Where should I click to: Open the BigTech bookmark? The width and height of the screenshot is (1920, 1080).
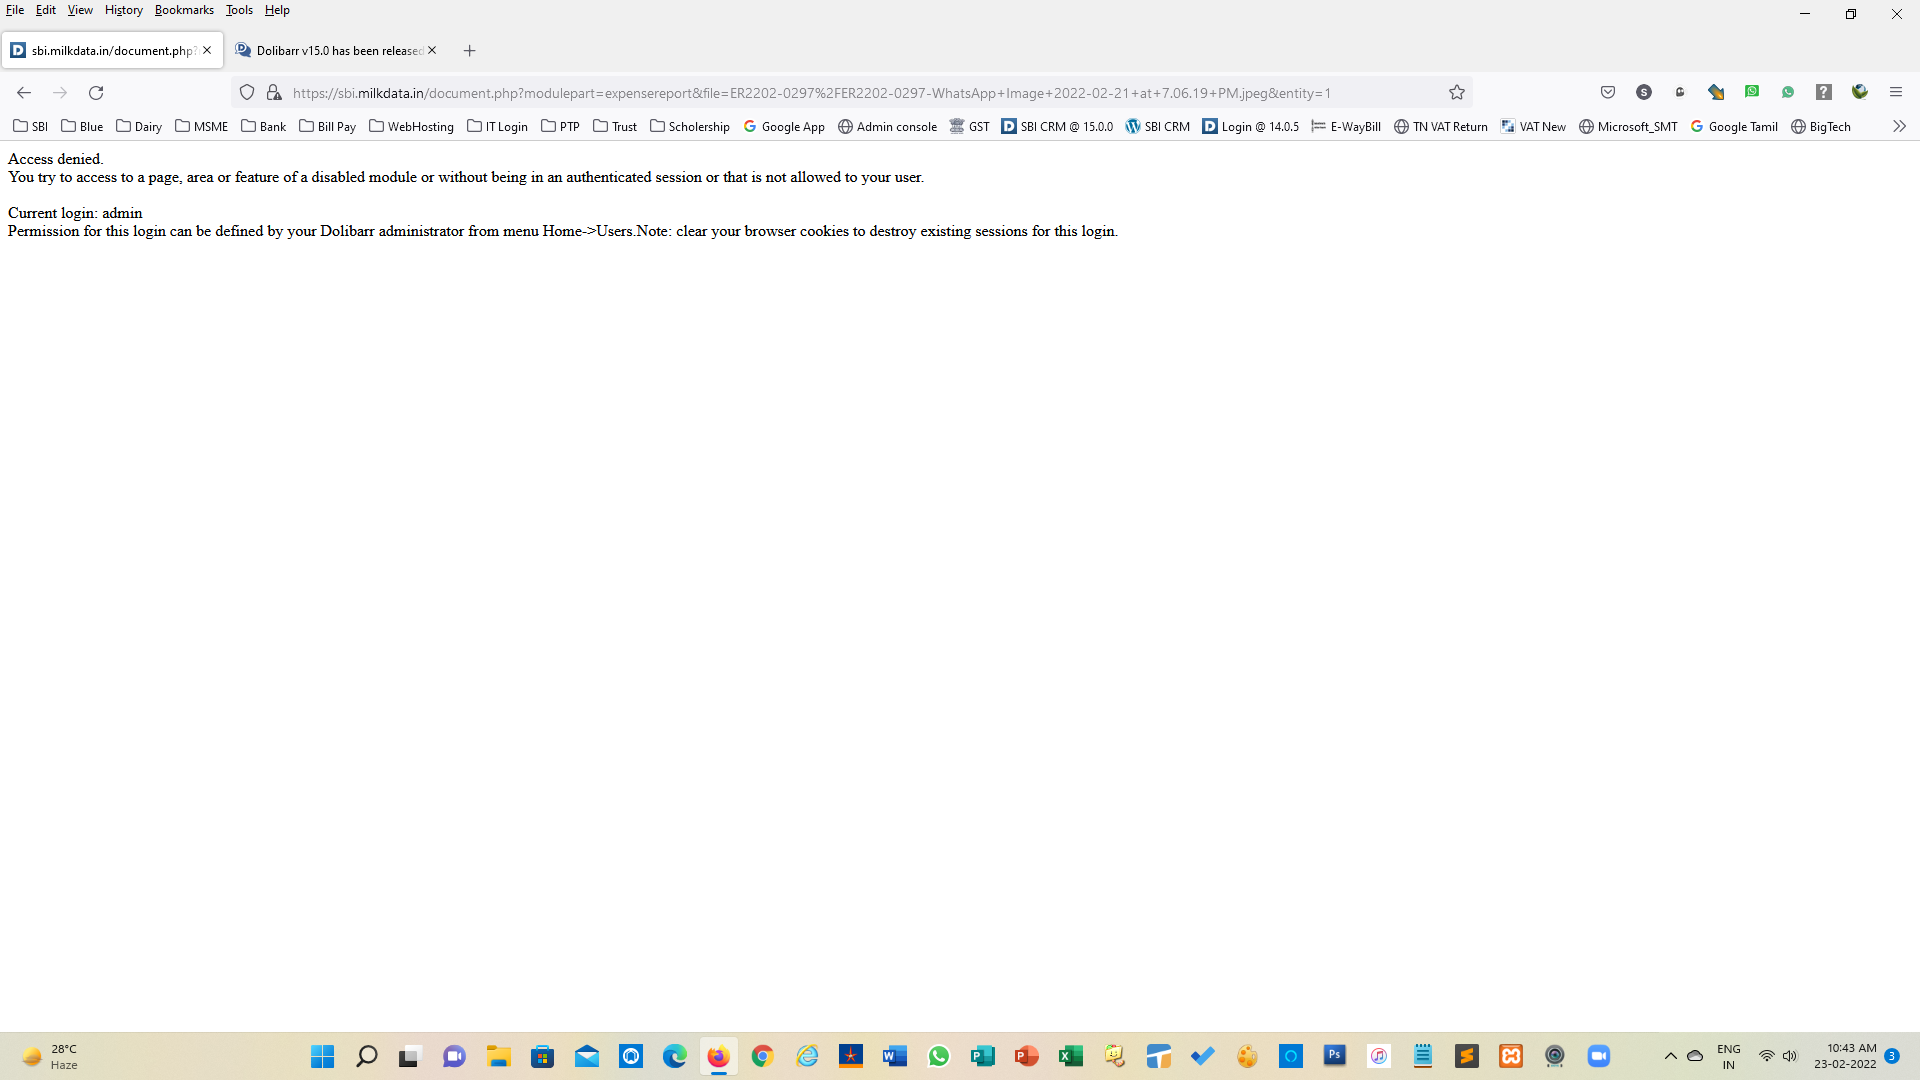pos(1821,126)
